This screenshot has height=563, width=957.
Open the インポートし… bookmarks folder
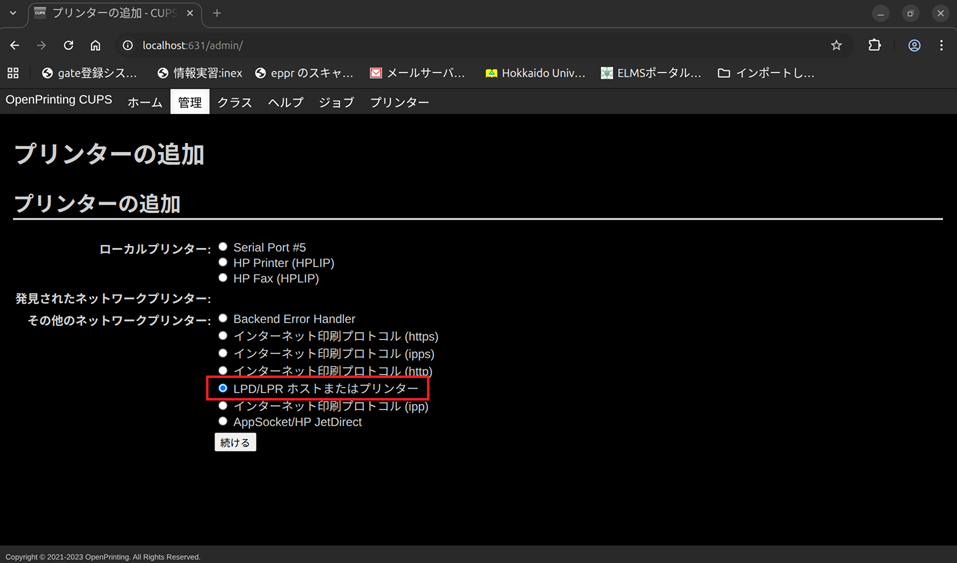point(766,73)
